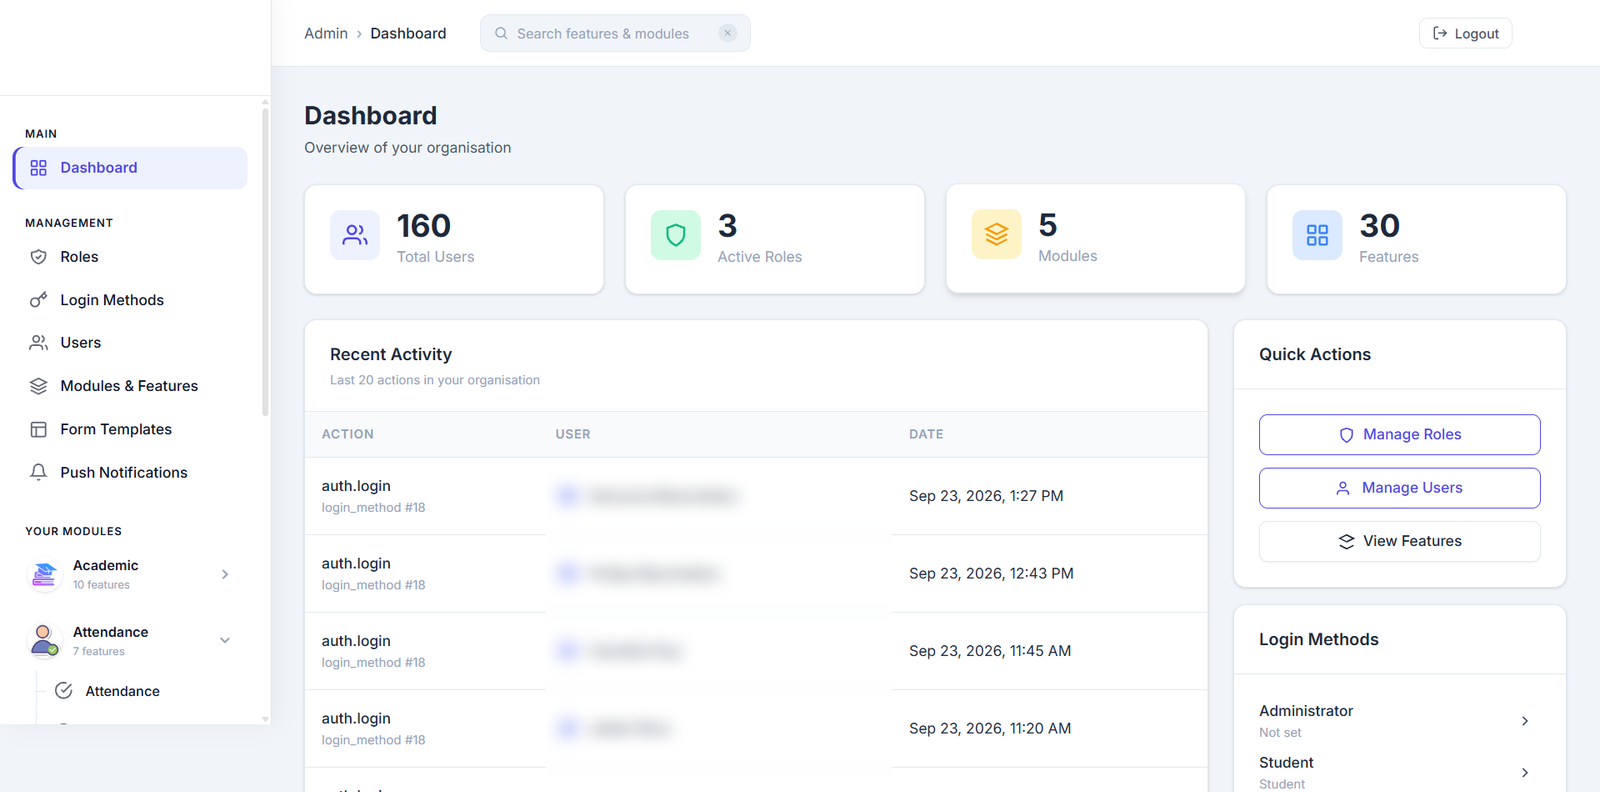The width and height of the screenshot is (1600, 792).
Task: Open the Student login method chevron
Action: pos(1525,773)
